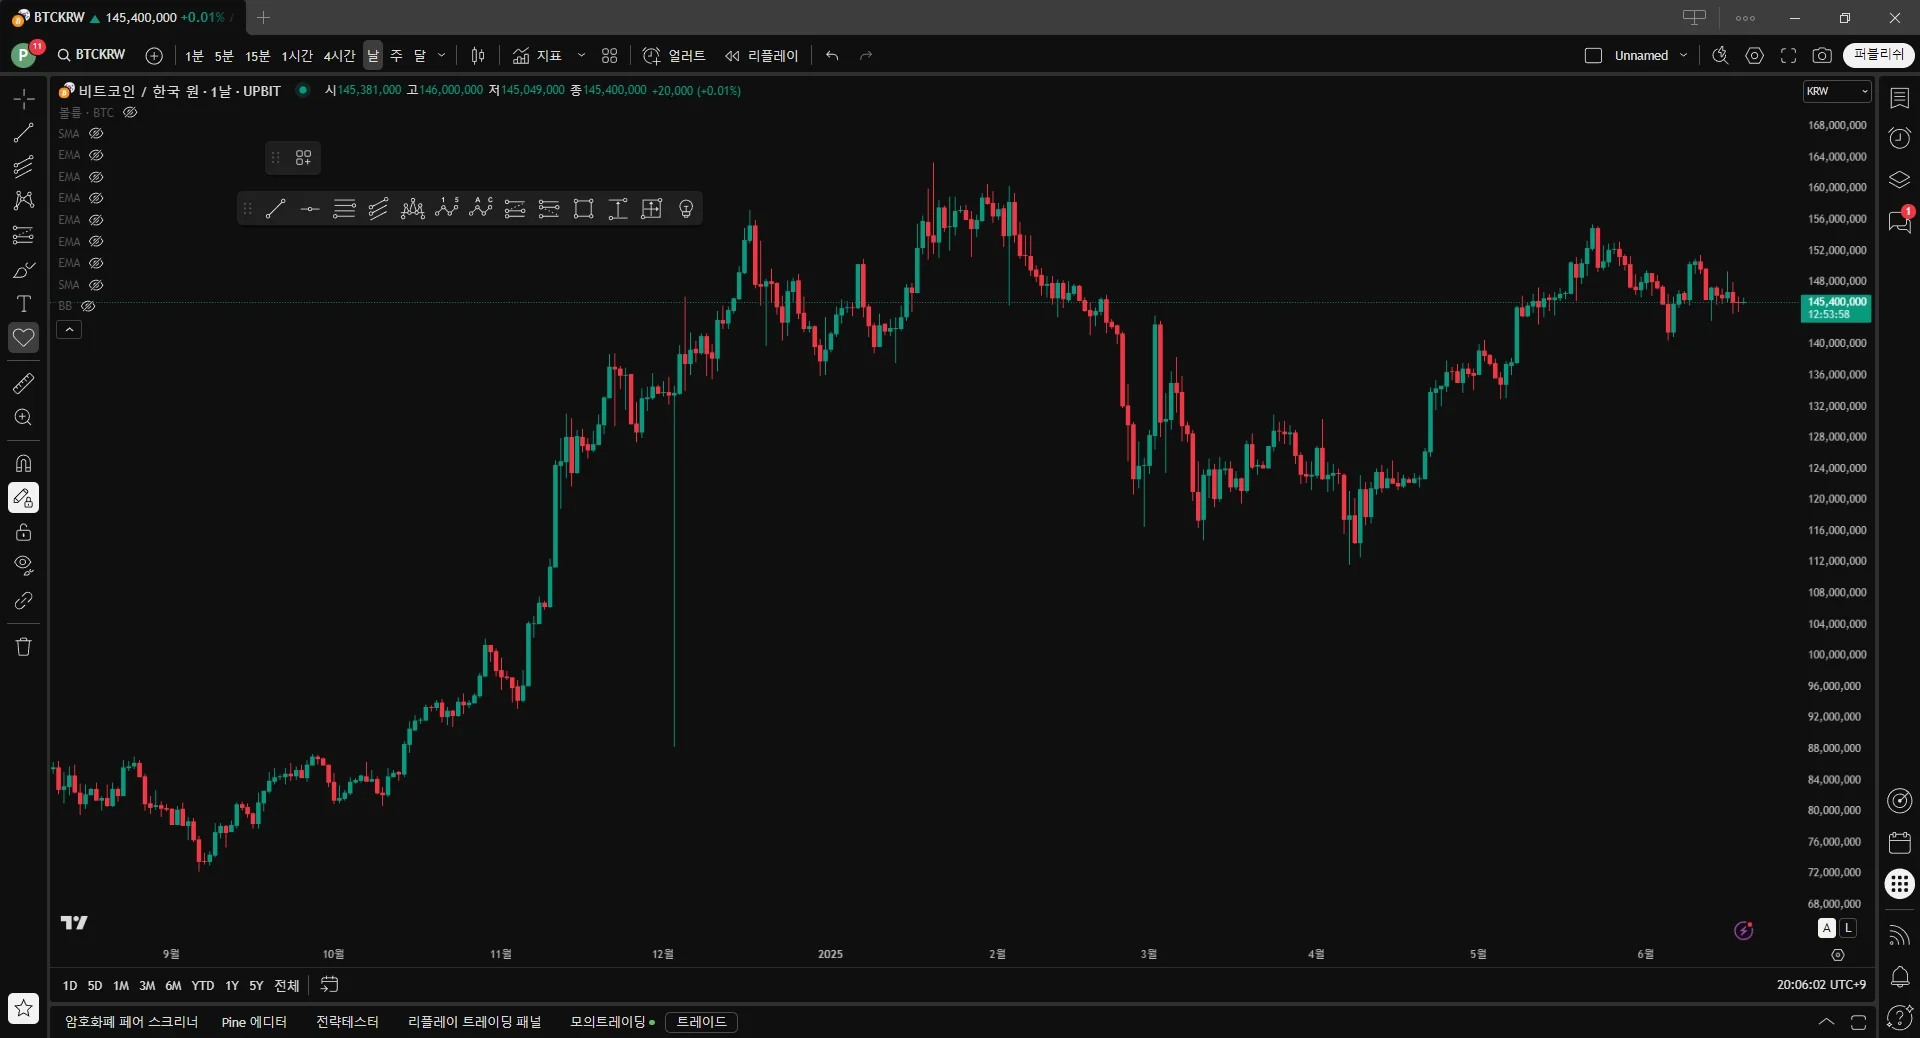This screenshot has height=1038, width=1920.
Task: Switch chart to fullscreen mode
Action: pyautogui.click(x=1788, y=56)
